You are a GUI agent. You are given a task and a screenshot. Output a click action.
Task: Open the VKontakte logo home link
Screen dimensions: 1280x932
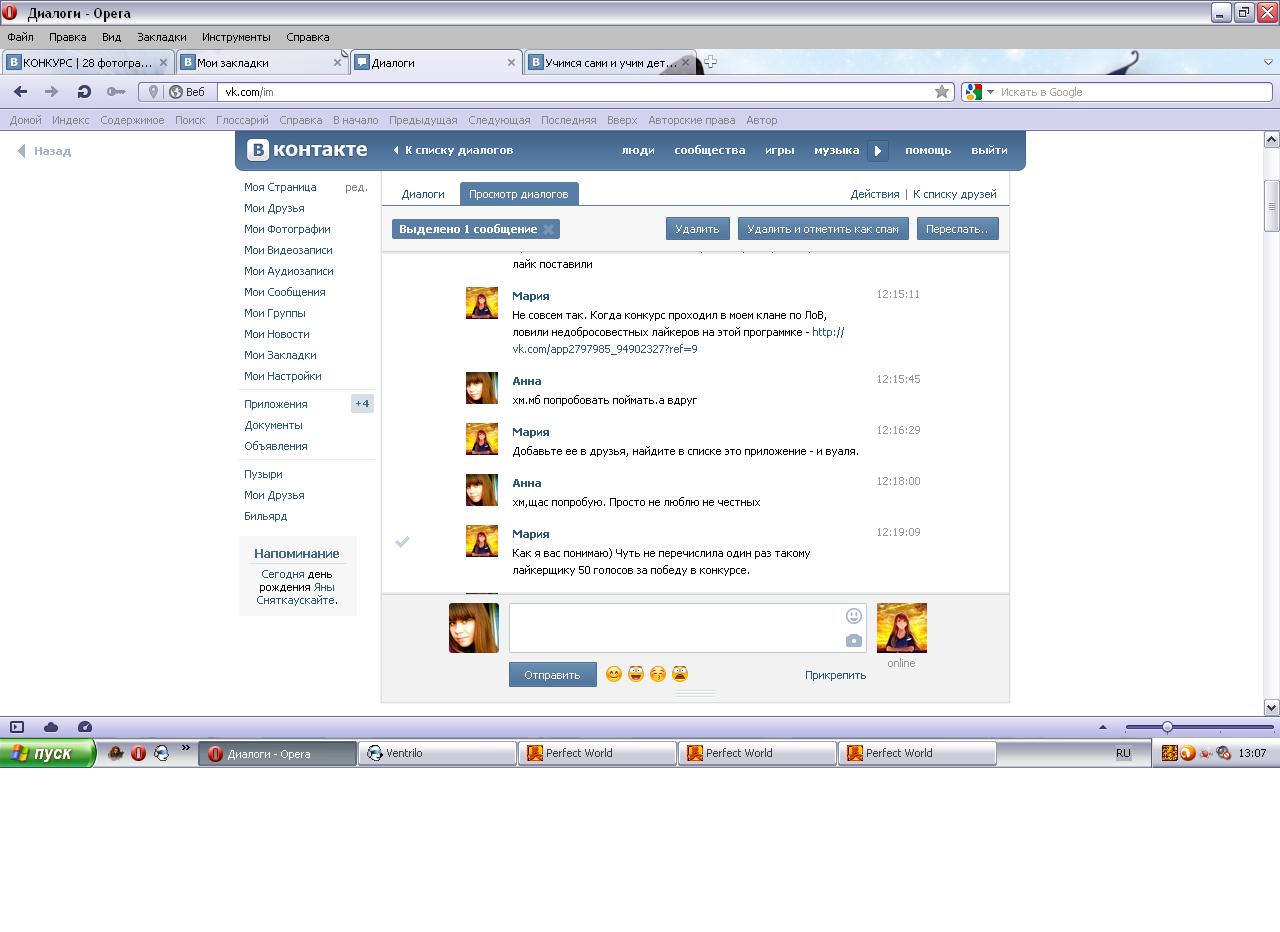tap(307, 150)
